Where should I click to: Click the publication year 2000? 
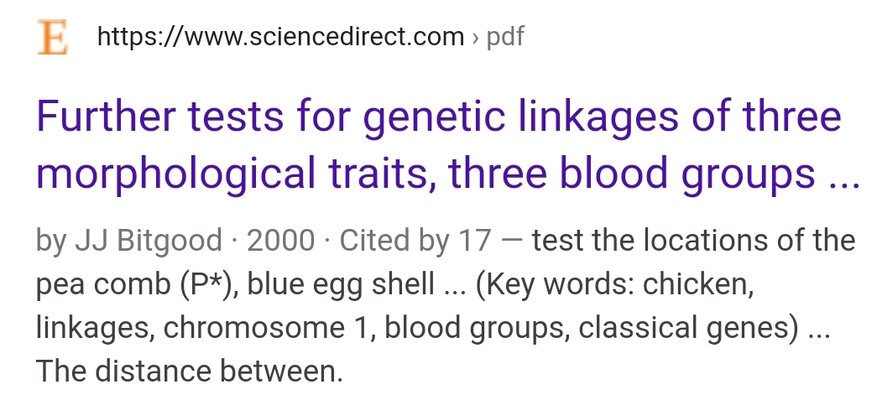(x=281, y=241)
